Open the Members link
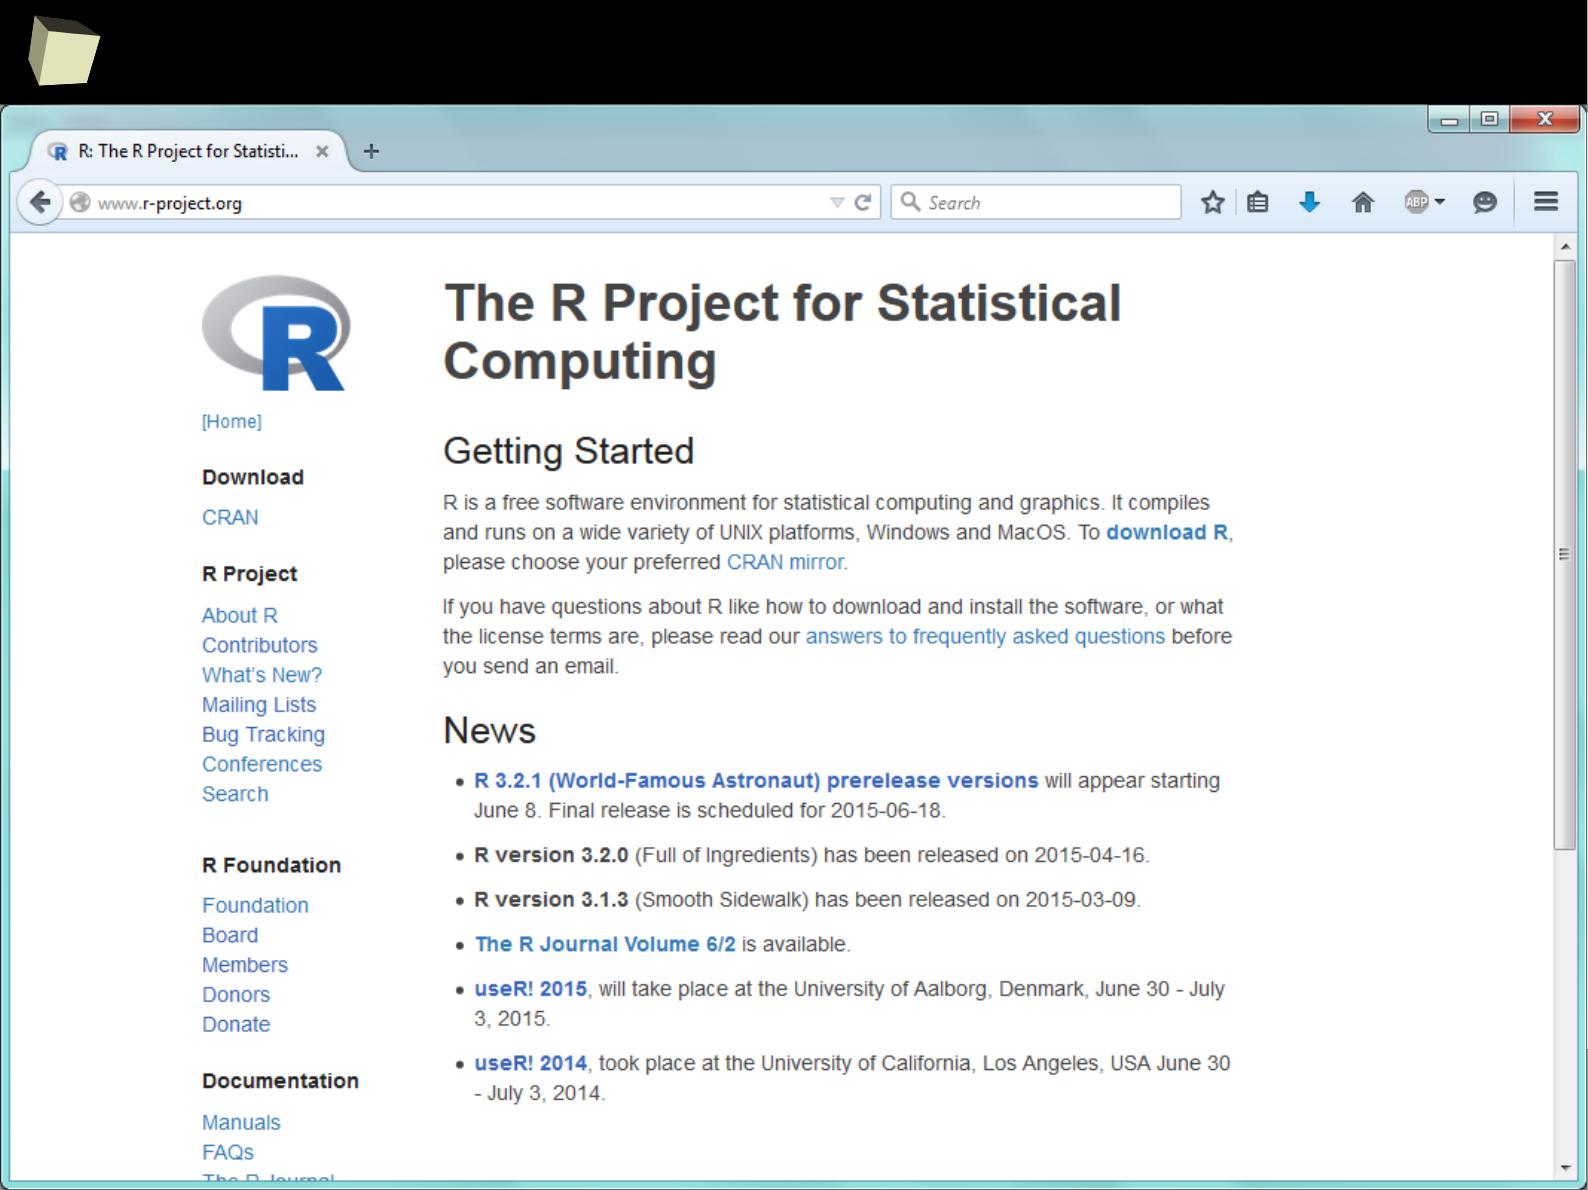 (x=244, y=965)
